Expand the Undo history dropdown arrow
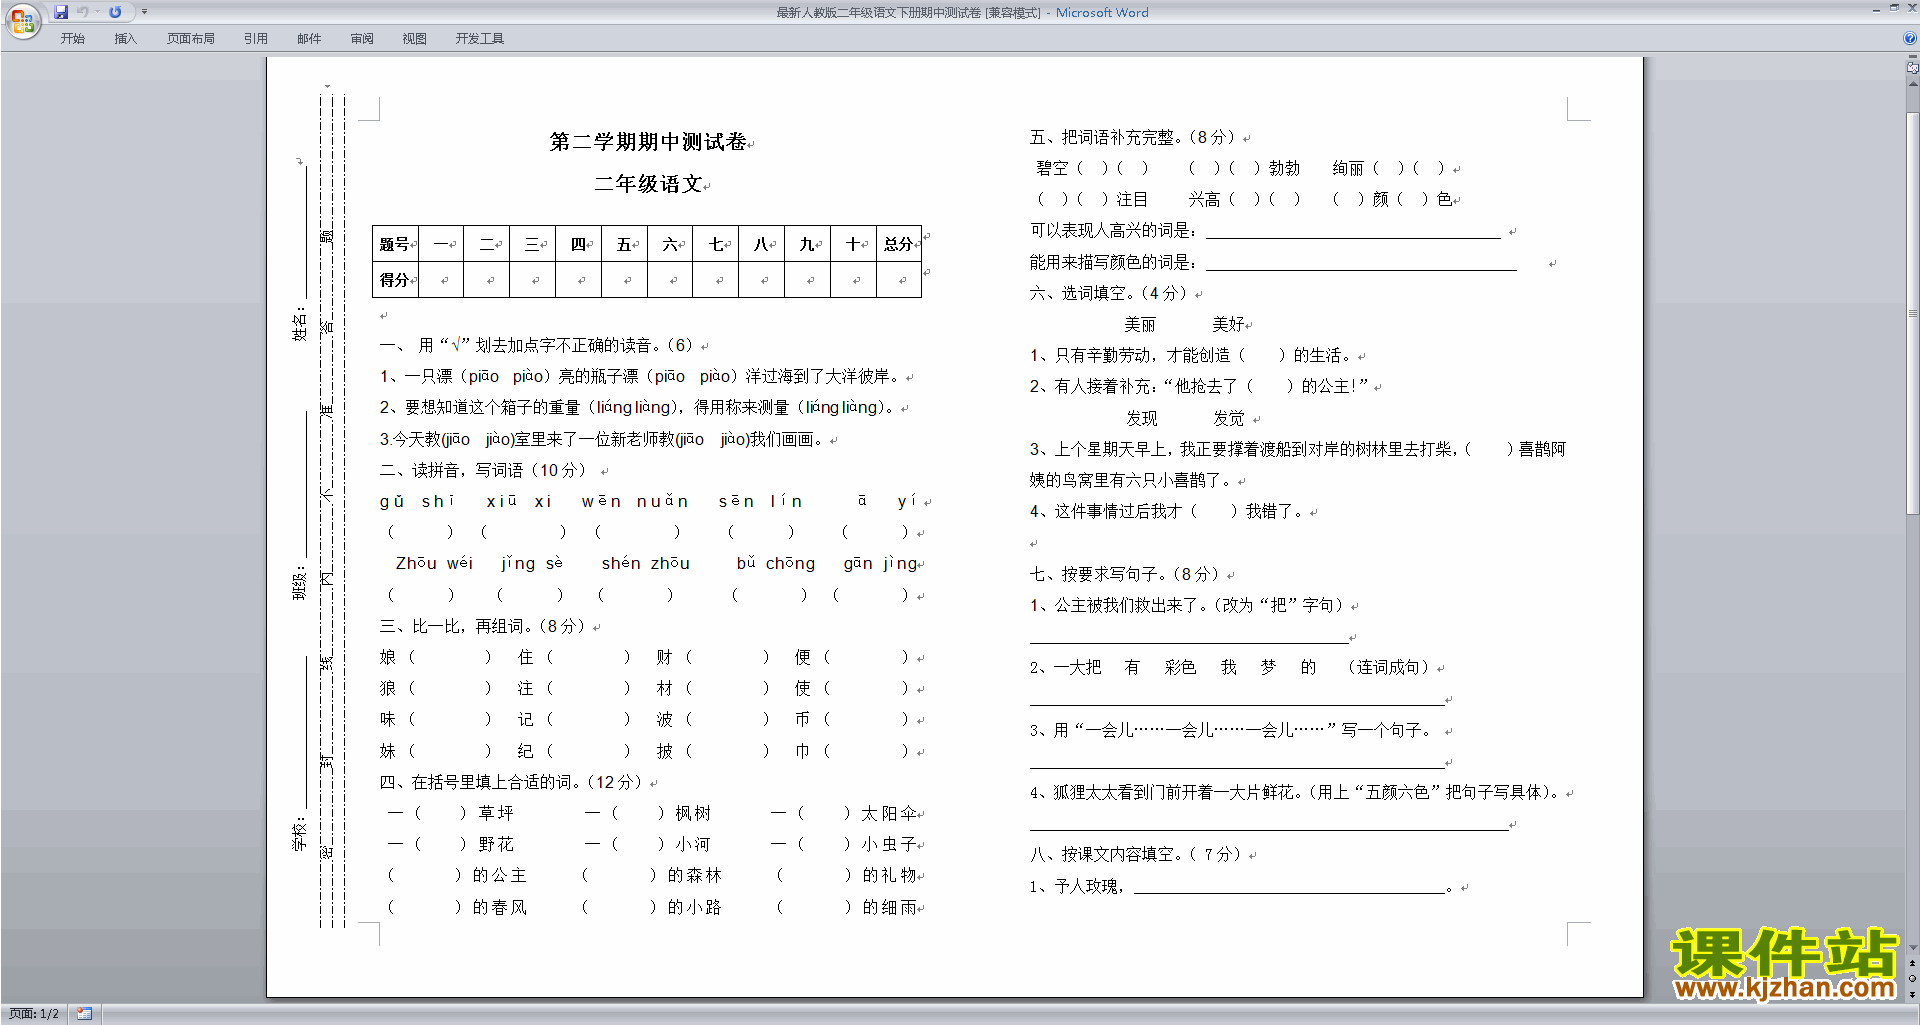Screen dimensions: 1920x1025 97,12
